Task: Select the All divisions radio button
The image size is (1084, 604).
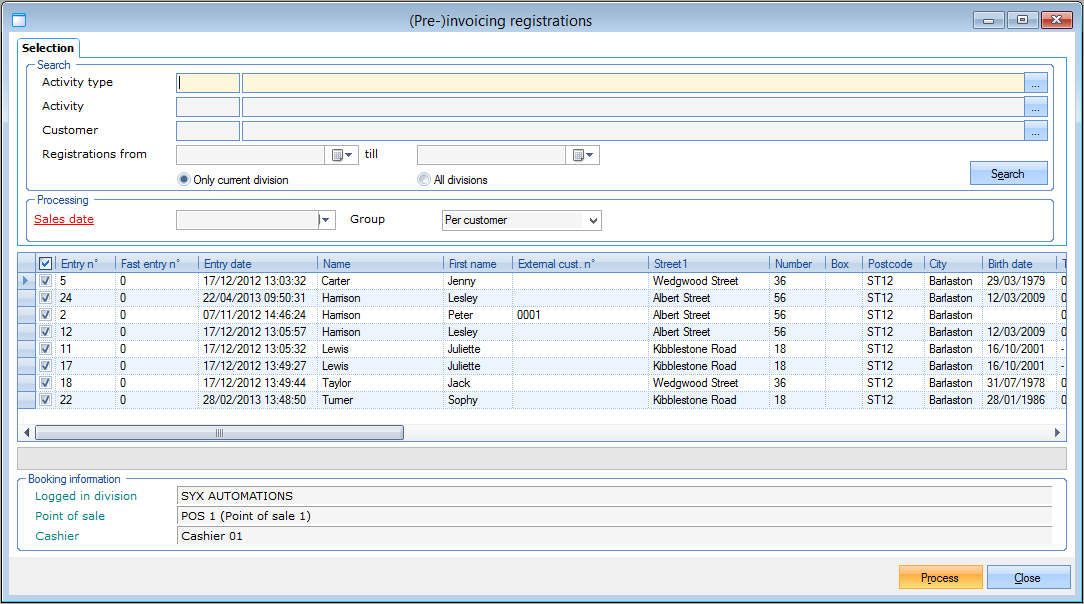Action: click(424, 180)
